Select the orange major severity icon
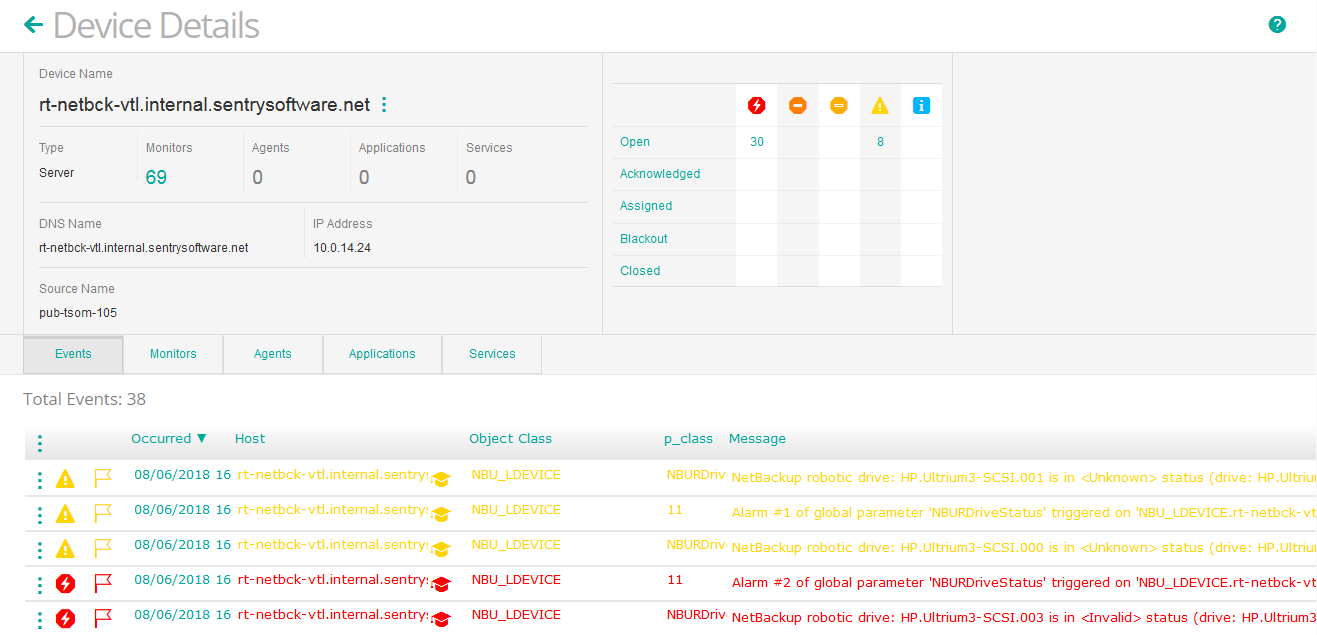The height and width of the screenshot is (635, 1317). [x=798, y=105]
